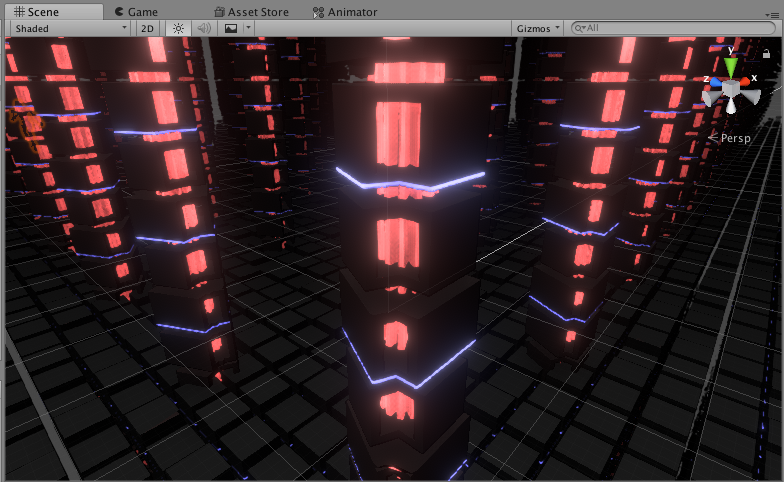
Task: Click the image effects icon in the toolbar
Action: [231, 29]
